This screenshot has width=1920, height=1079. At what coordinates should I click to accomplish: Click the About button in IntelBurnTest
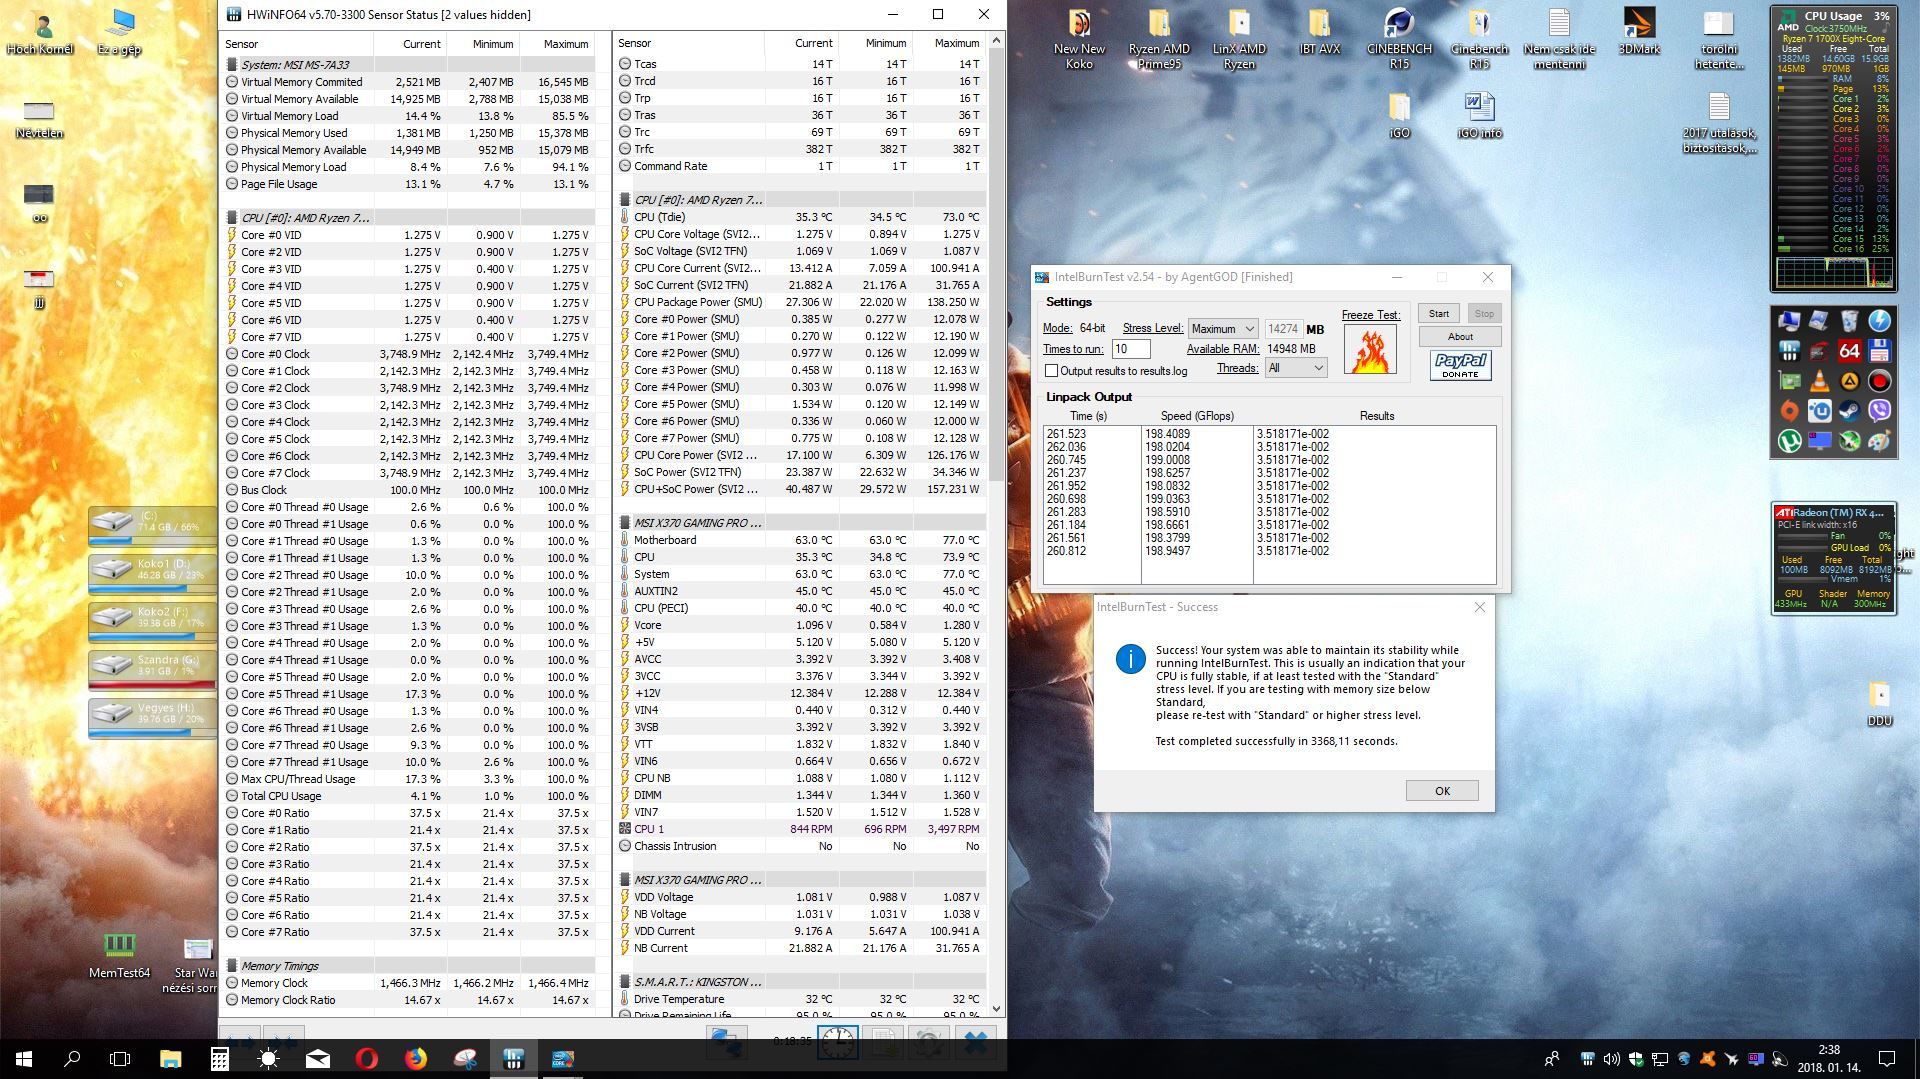click(1460, 336)
